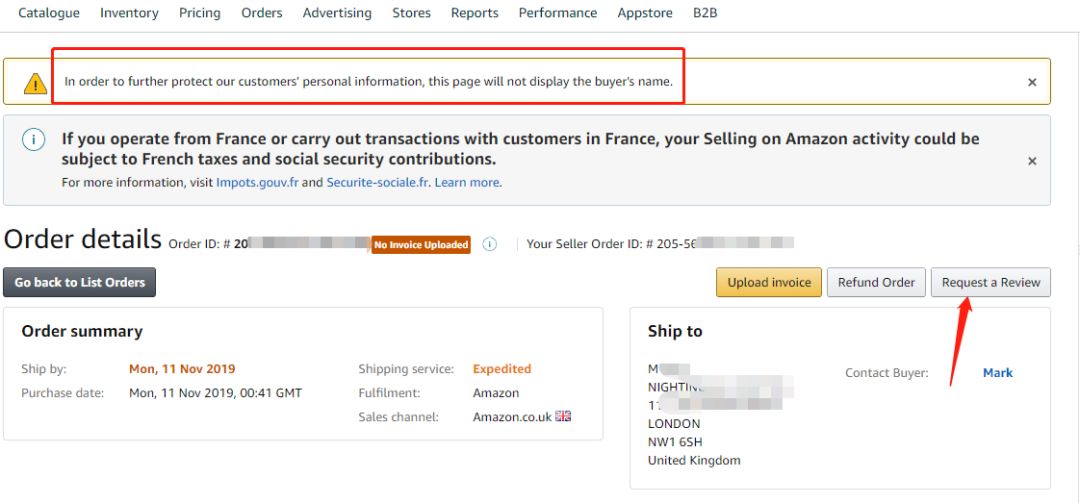Click the No Invoice Uploaded badge

click(421, 245)
